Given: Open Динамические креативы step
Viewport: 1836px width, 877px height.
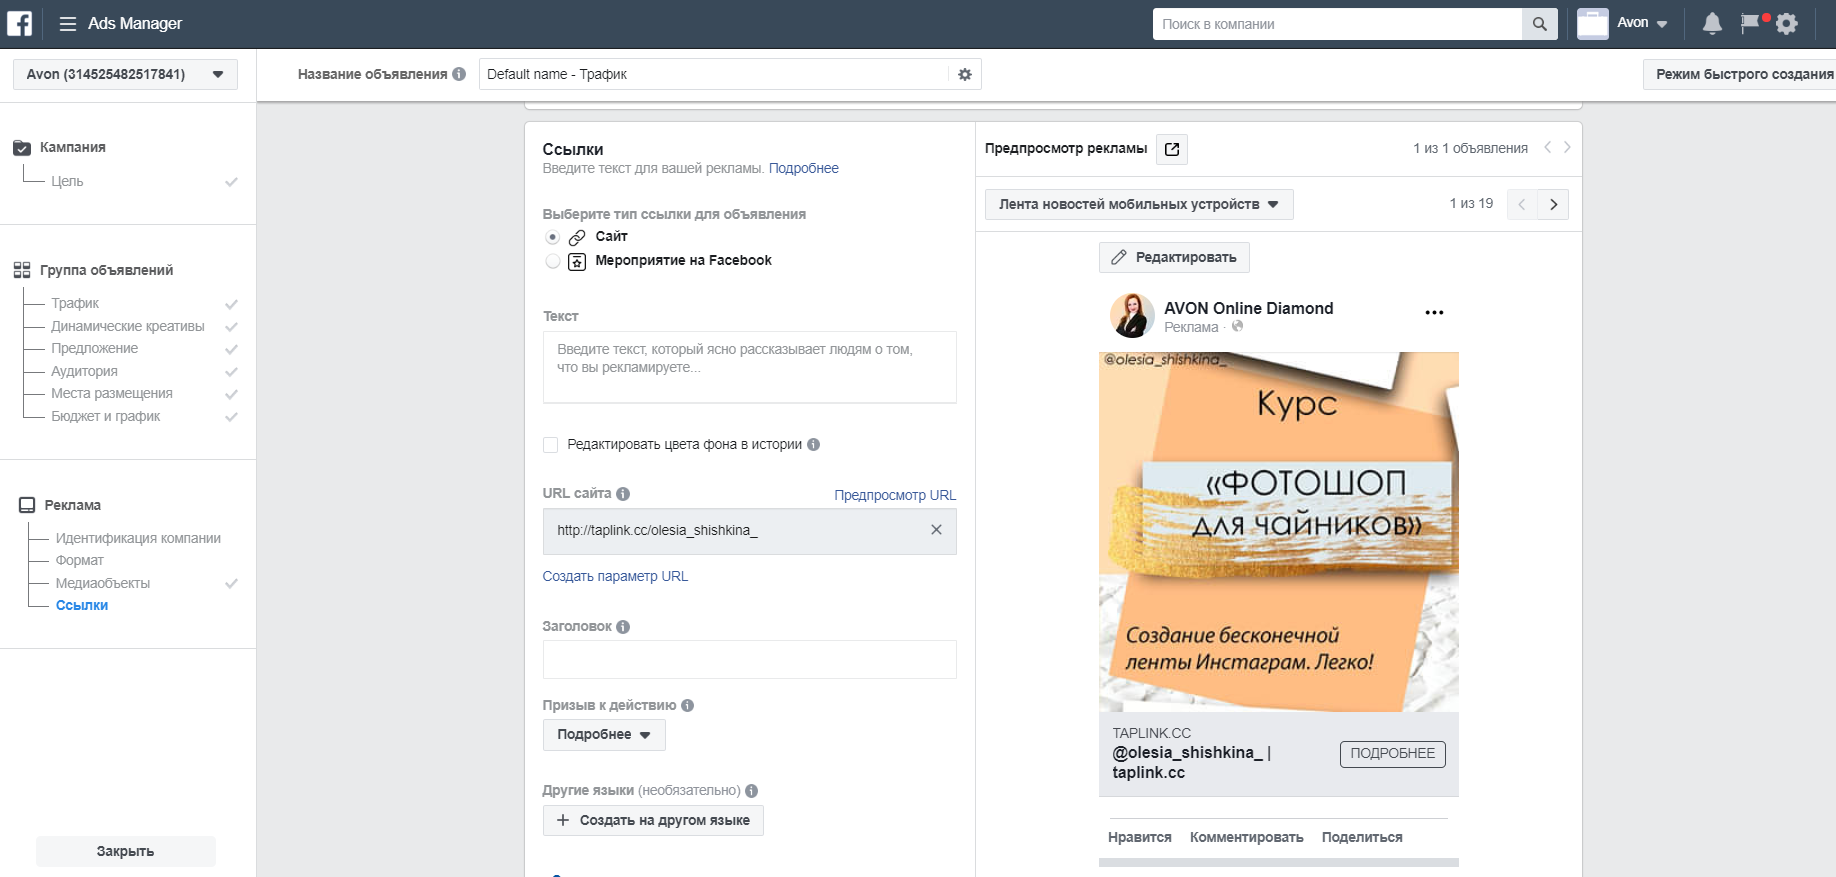Looking at the screenshot, I should (128, 327).
